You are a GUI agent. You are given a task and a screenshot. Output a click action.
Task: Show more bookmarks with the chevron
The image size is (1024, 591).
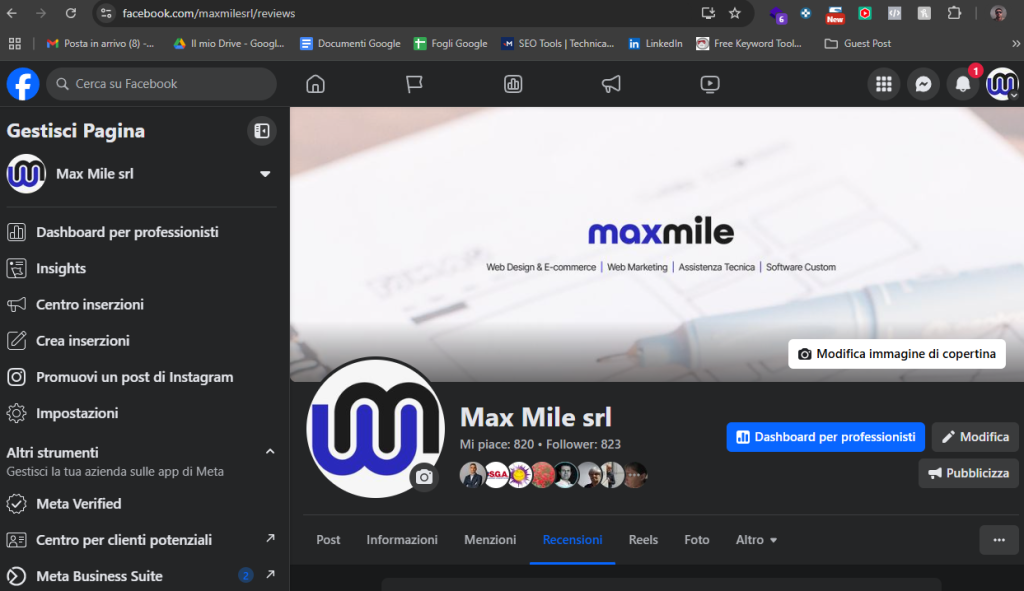[x=1016, y=44]
